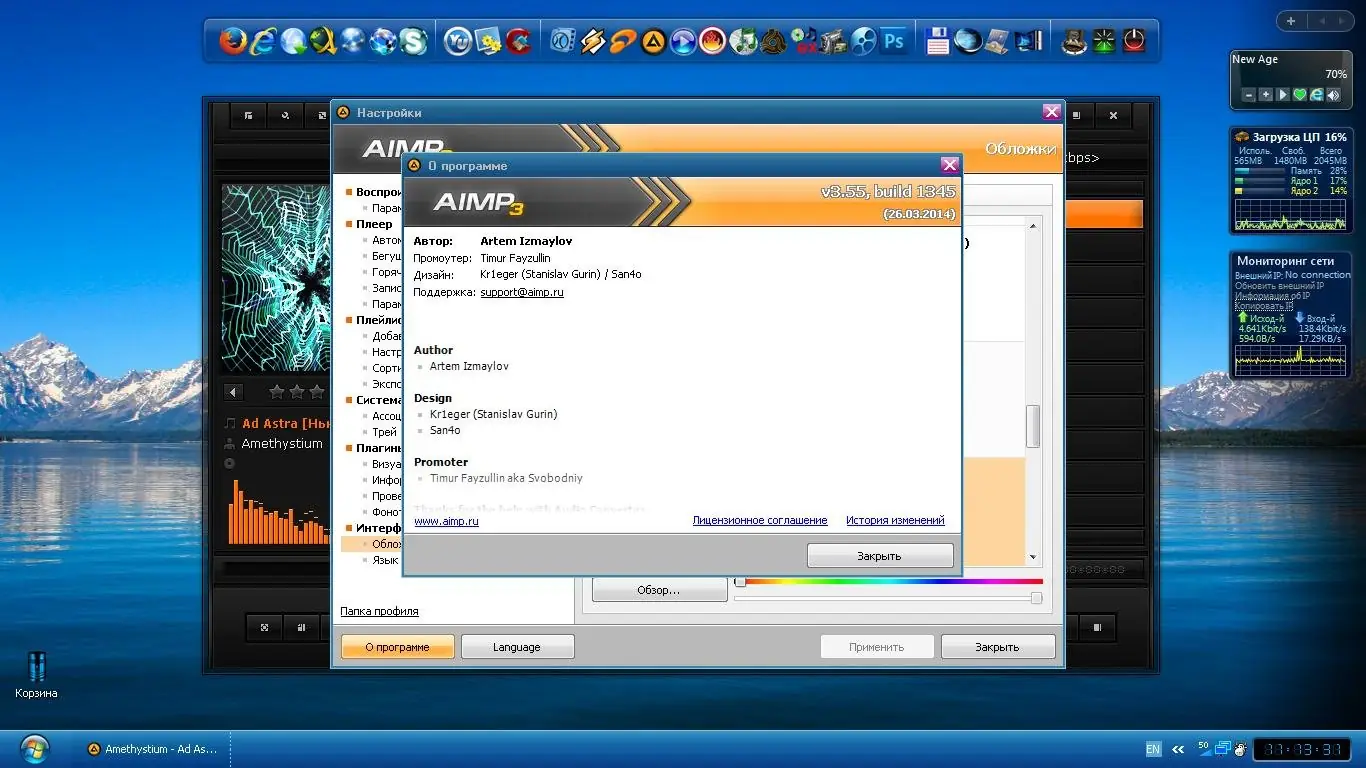Click the support@aimp.ru email link
This screenshot has height=768, width=1366.
pyautogui.click(x=522, y=292)
